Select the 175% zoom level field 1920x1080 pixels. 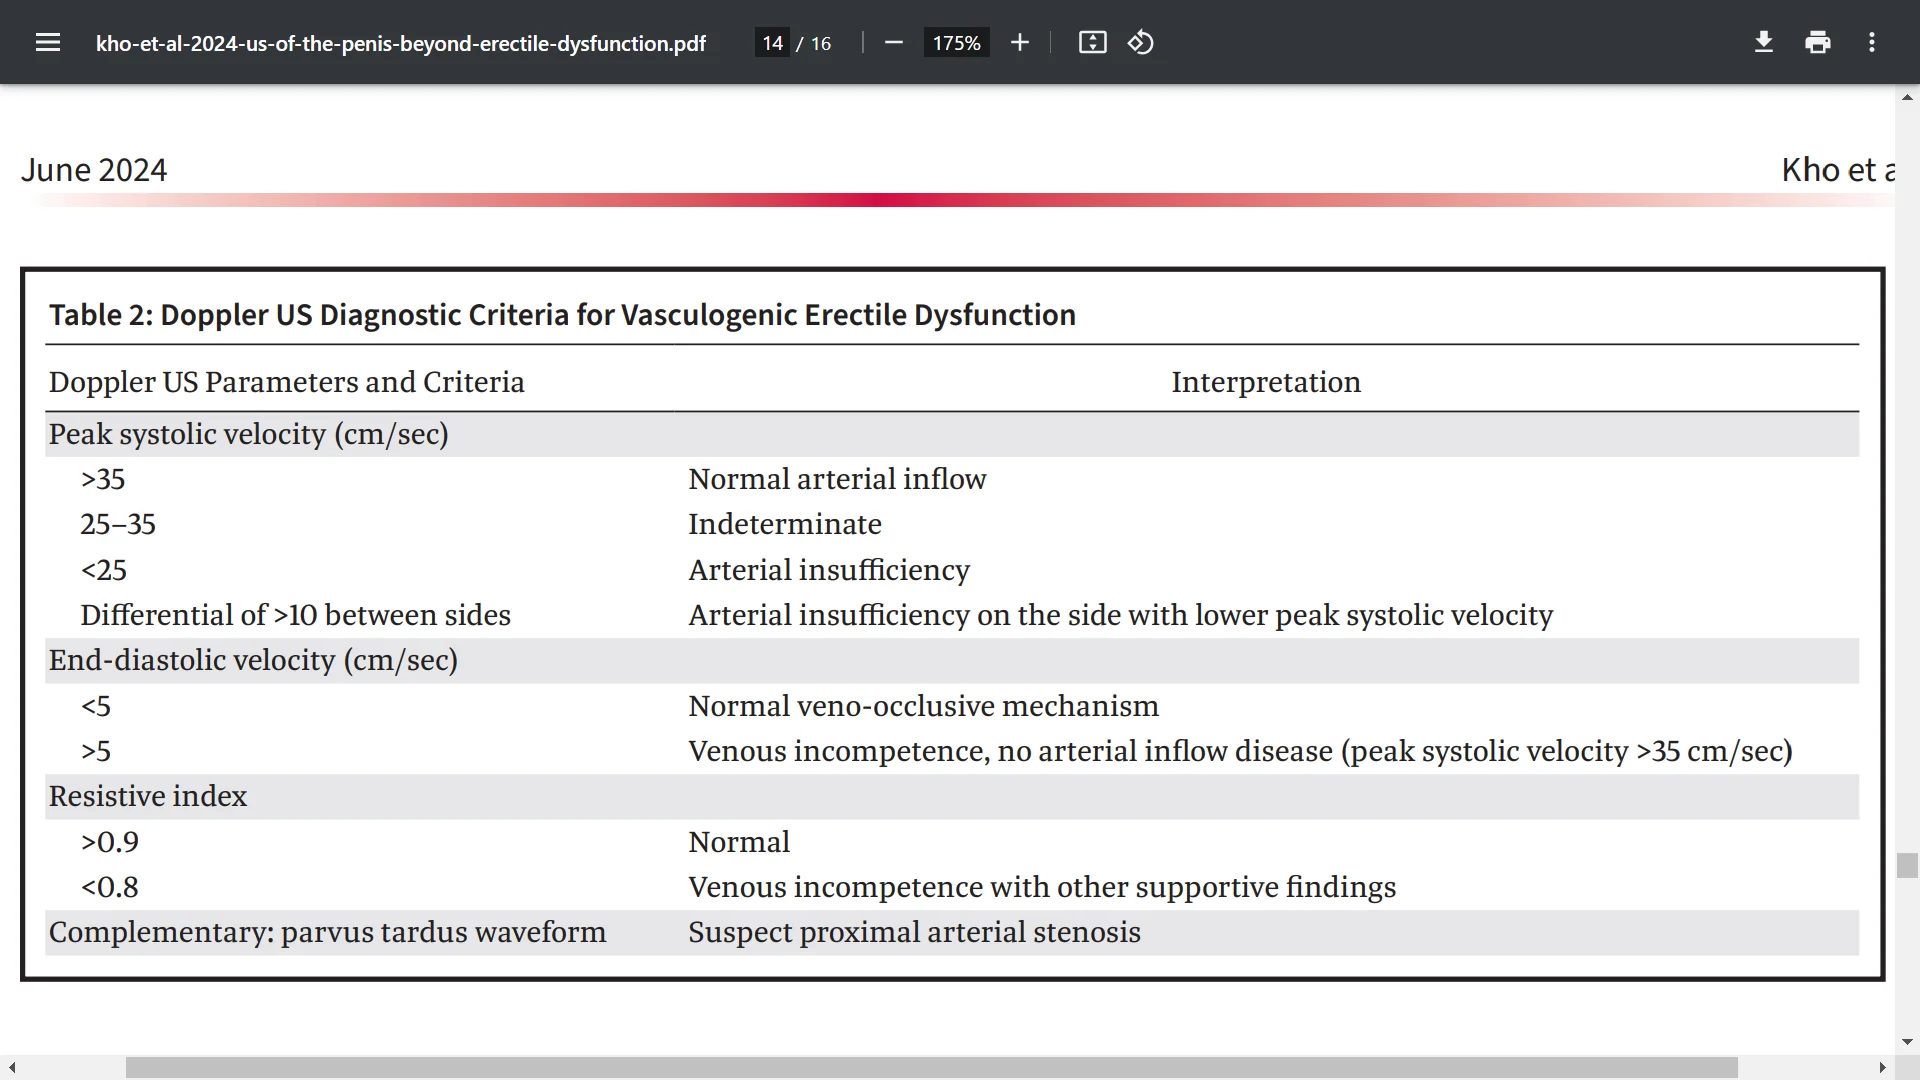[957, 43]
